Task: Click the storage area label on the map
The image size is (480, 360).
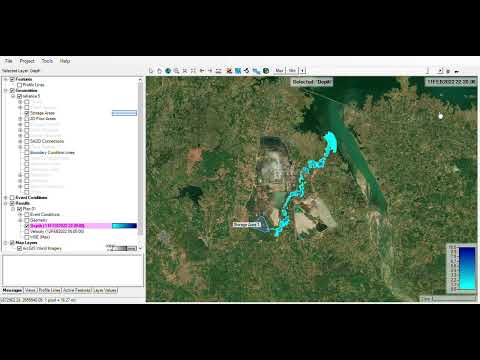Action: coord(247,225)
